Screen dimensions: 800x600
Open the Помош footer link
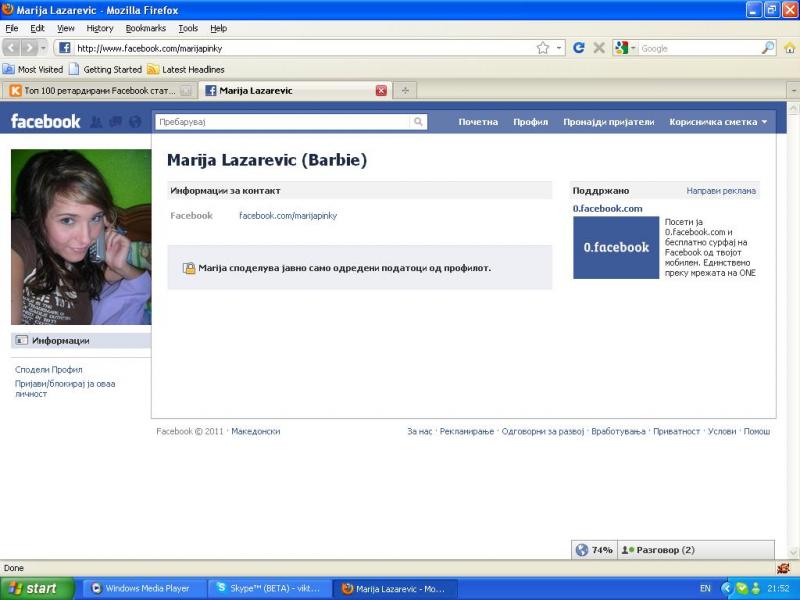click(757, 431)
